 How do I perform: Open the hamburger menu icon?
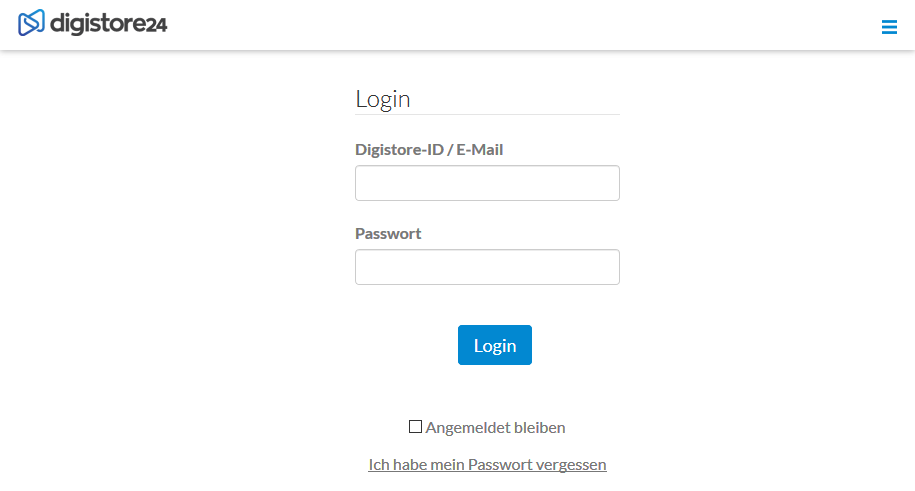(889, 27)
